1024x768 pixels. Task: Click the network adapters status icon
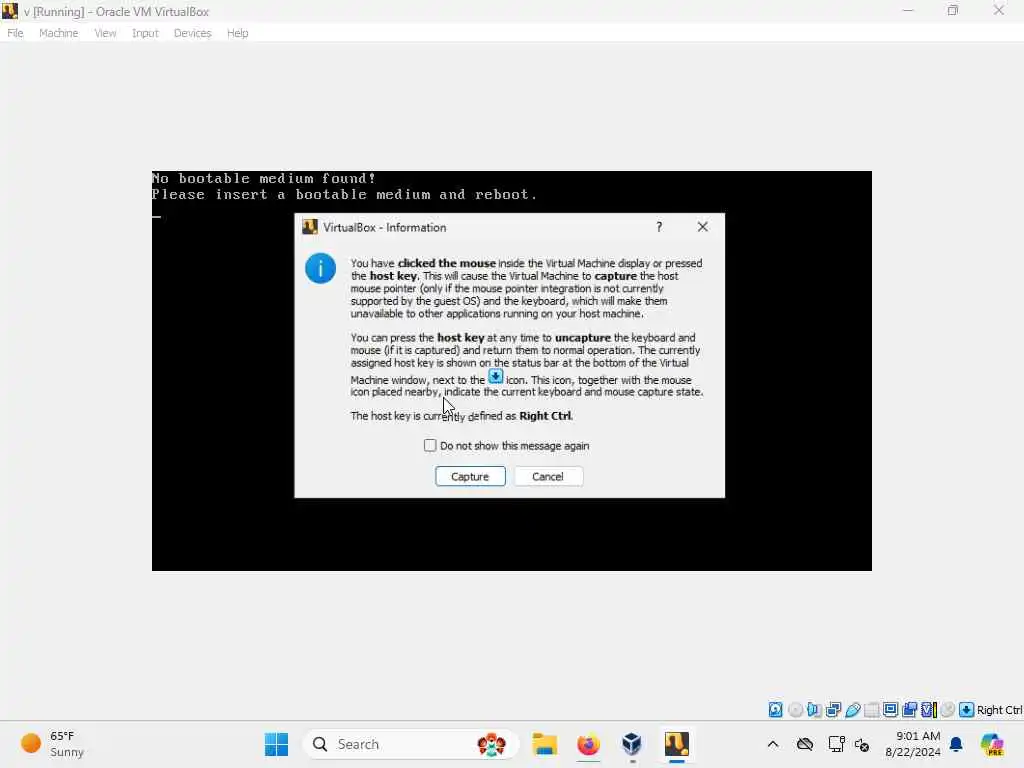[833, 709]
